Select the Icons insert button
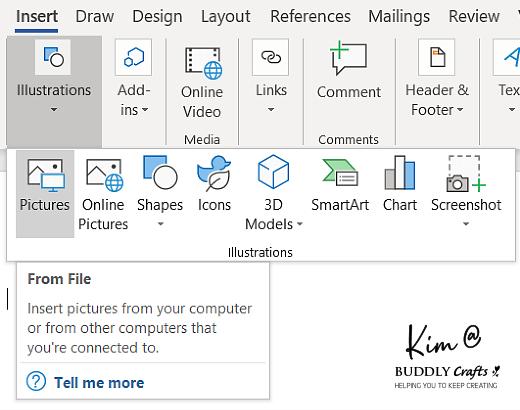 [x=214, y=183]
